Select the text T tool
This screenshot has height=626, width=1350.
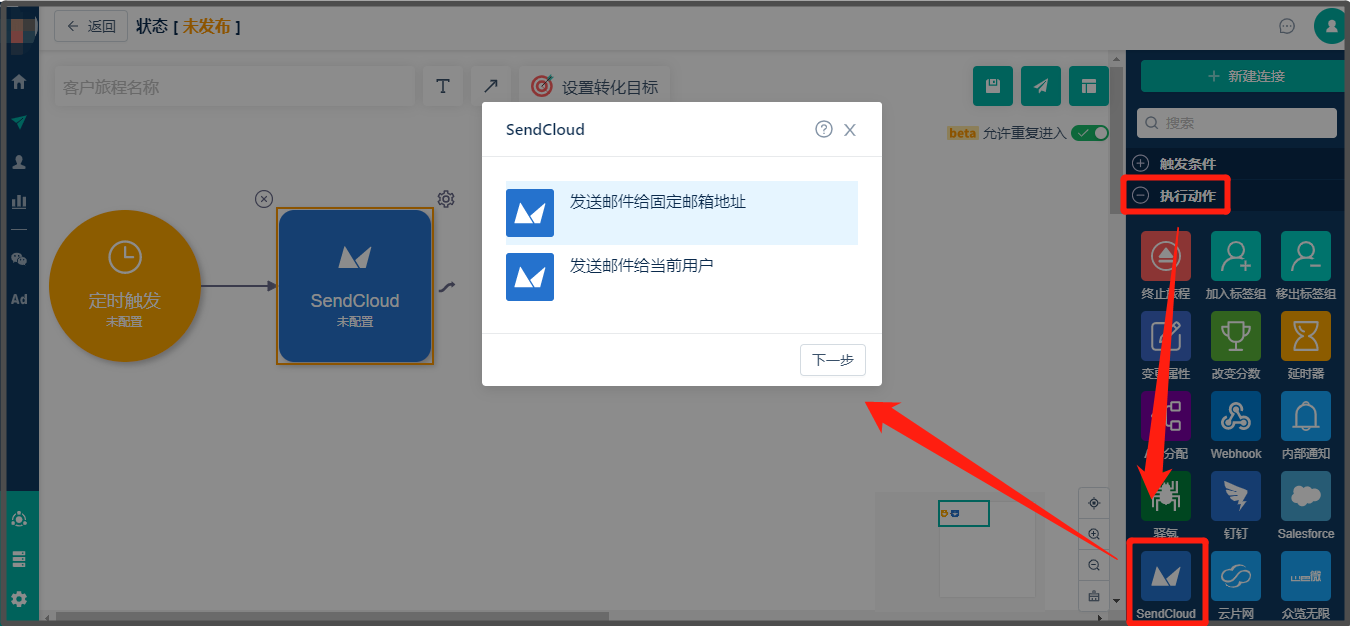[x=442, y=87]
